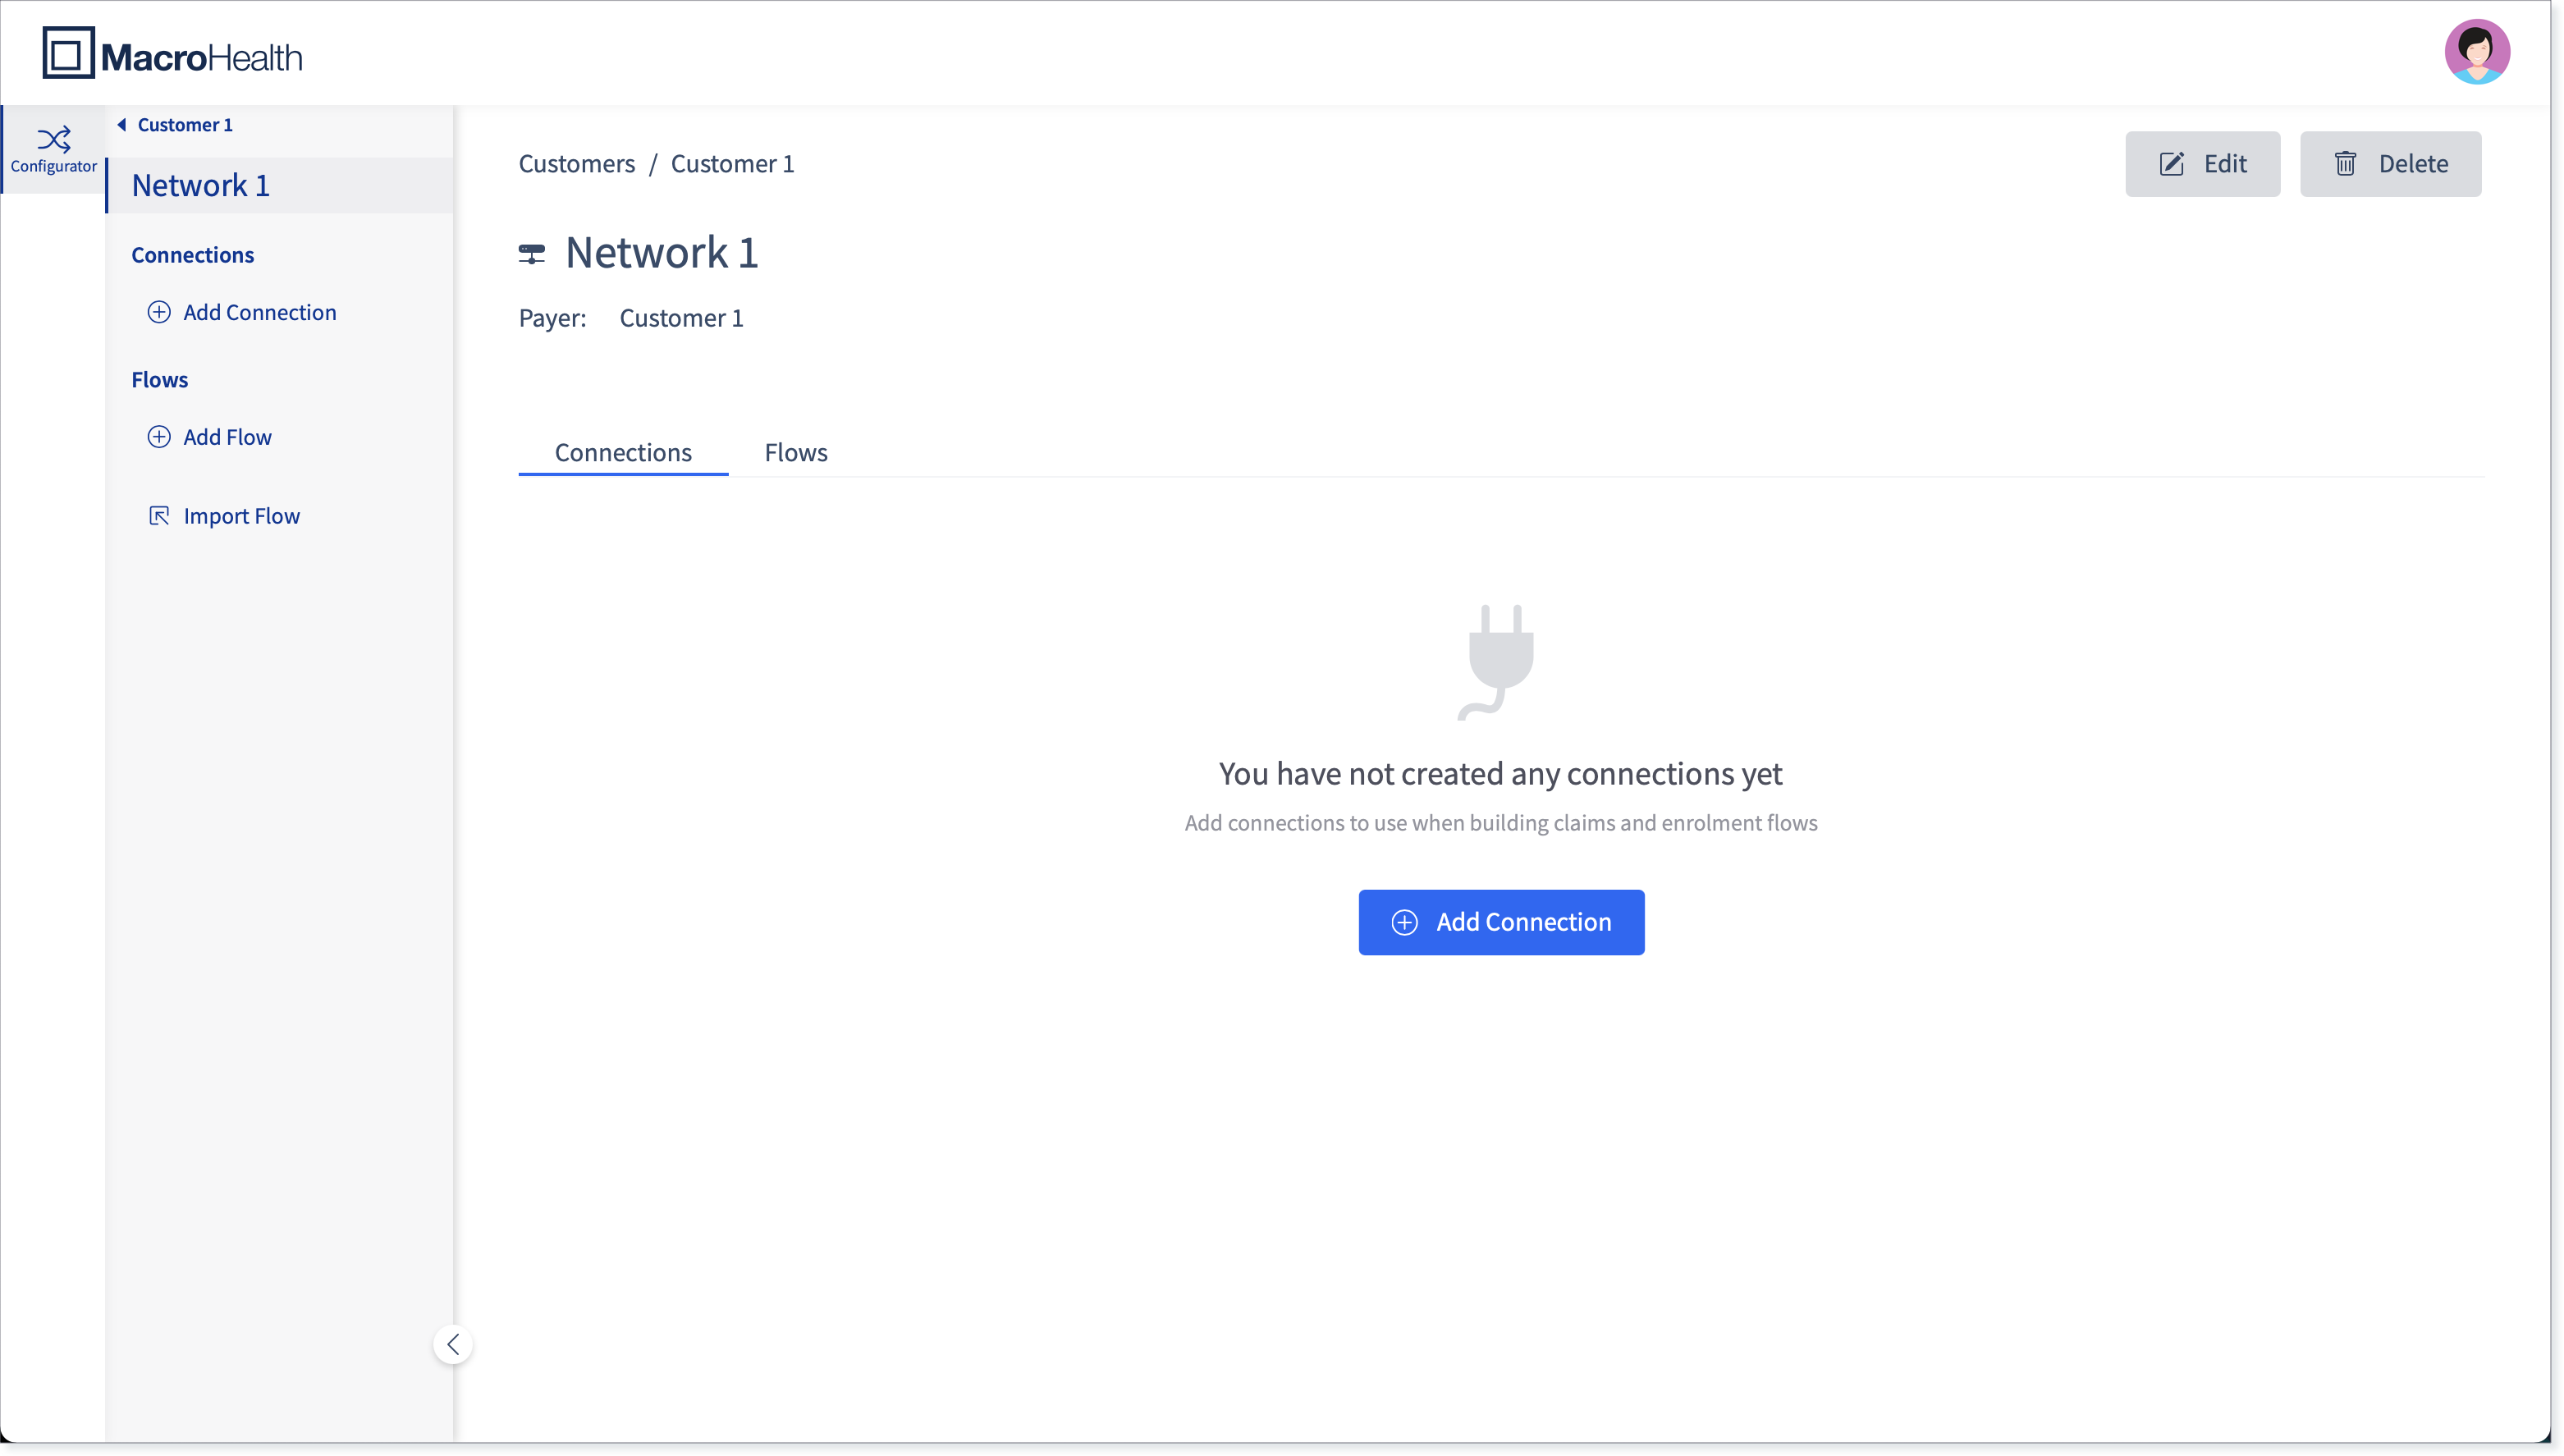Click the Import Flow arrow icon
Viewport: 2564px width, 1456px height.
tap(159, 516)
